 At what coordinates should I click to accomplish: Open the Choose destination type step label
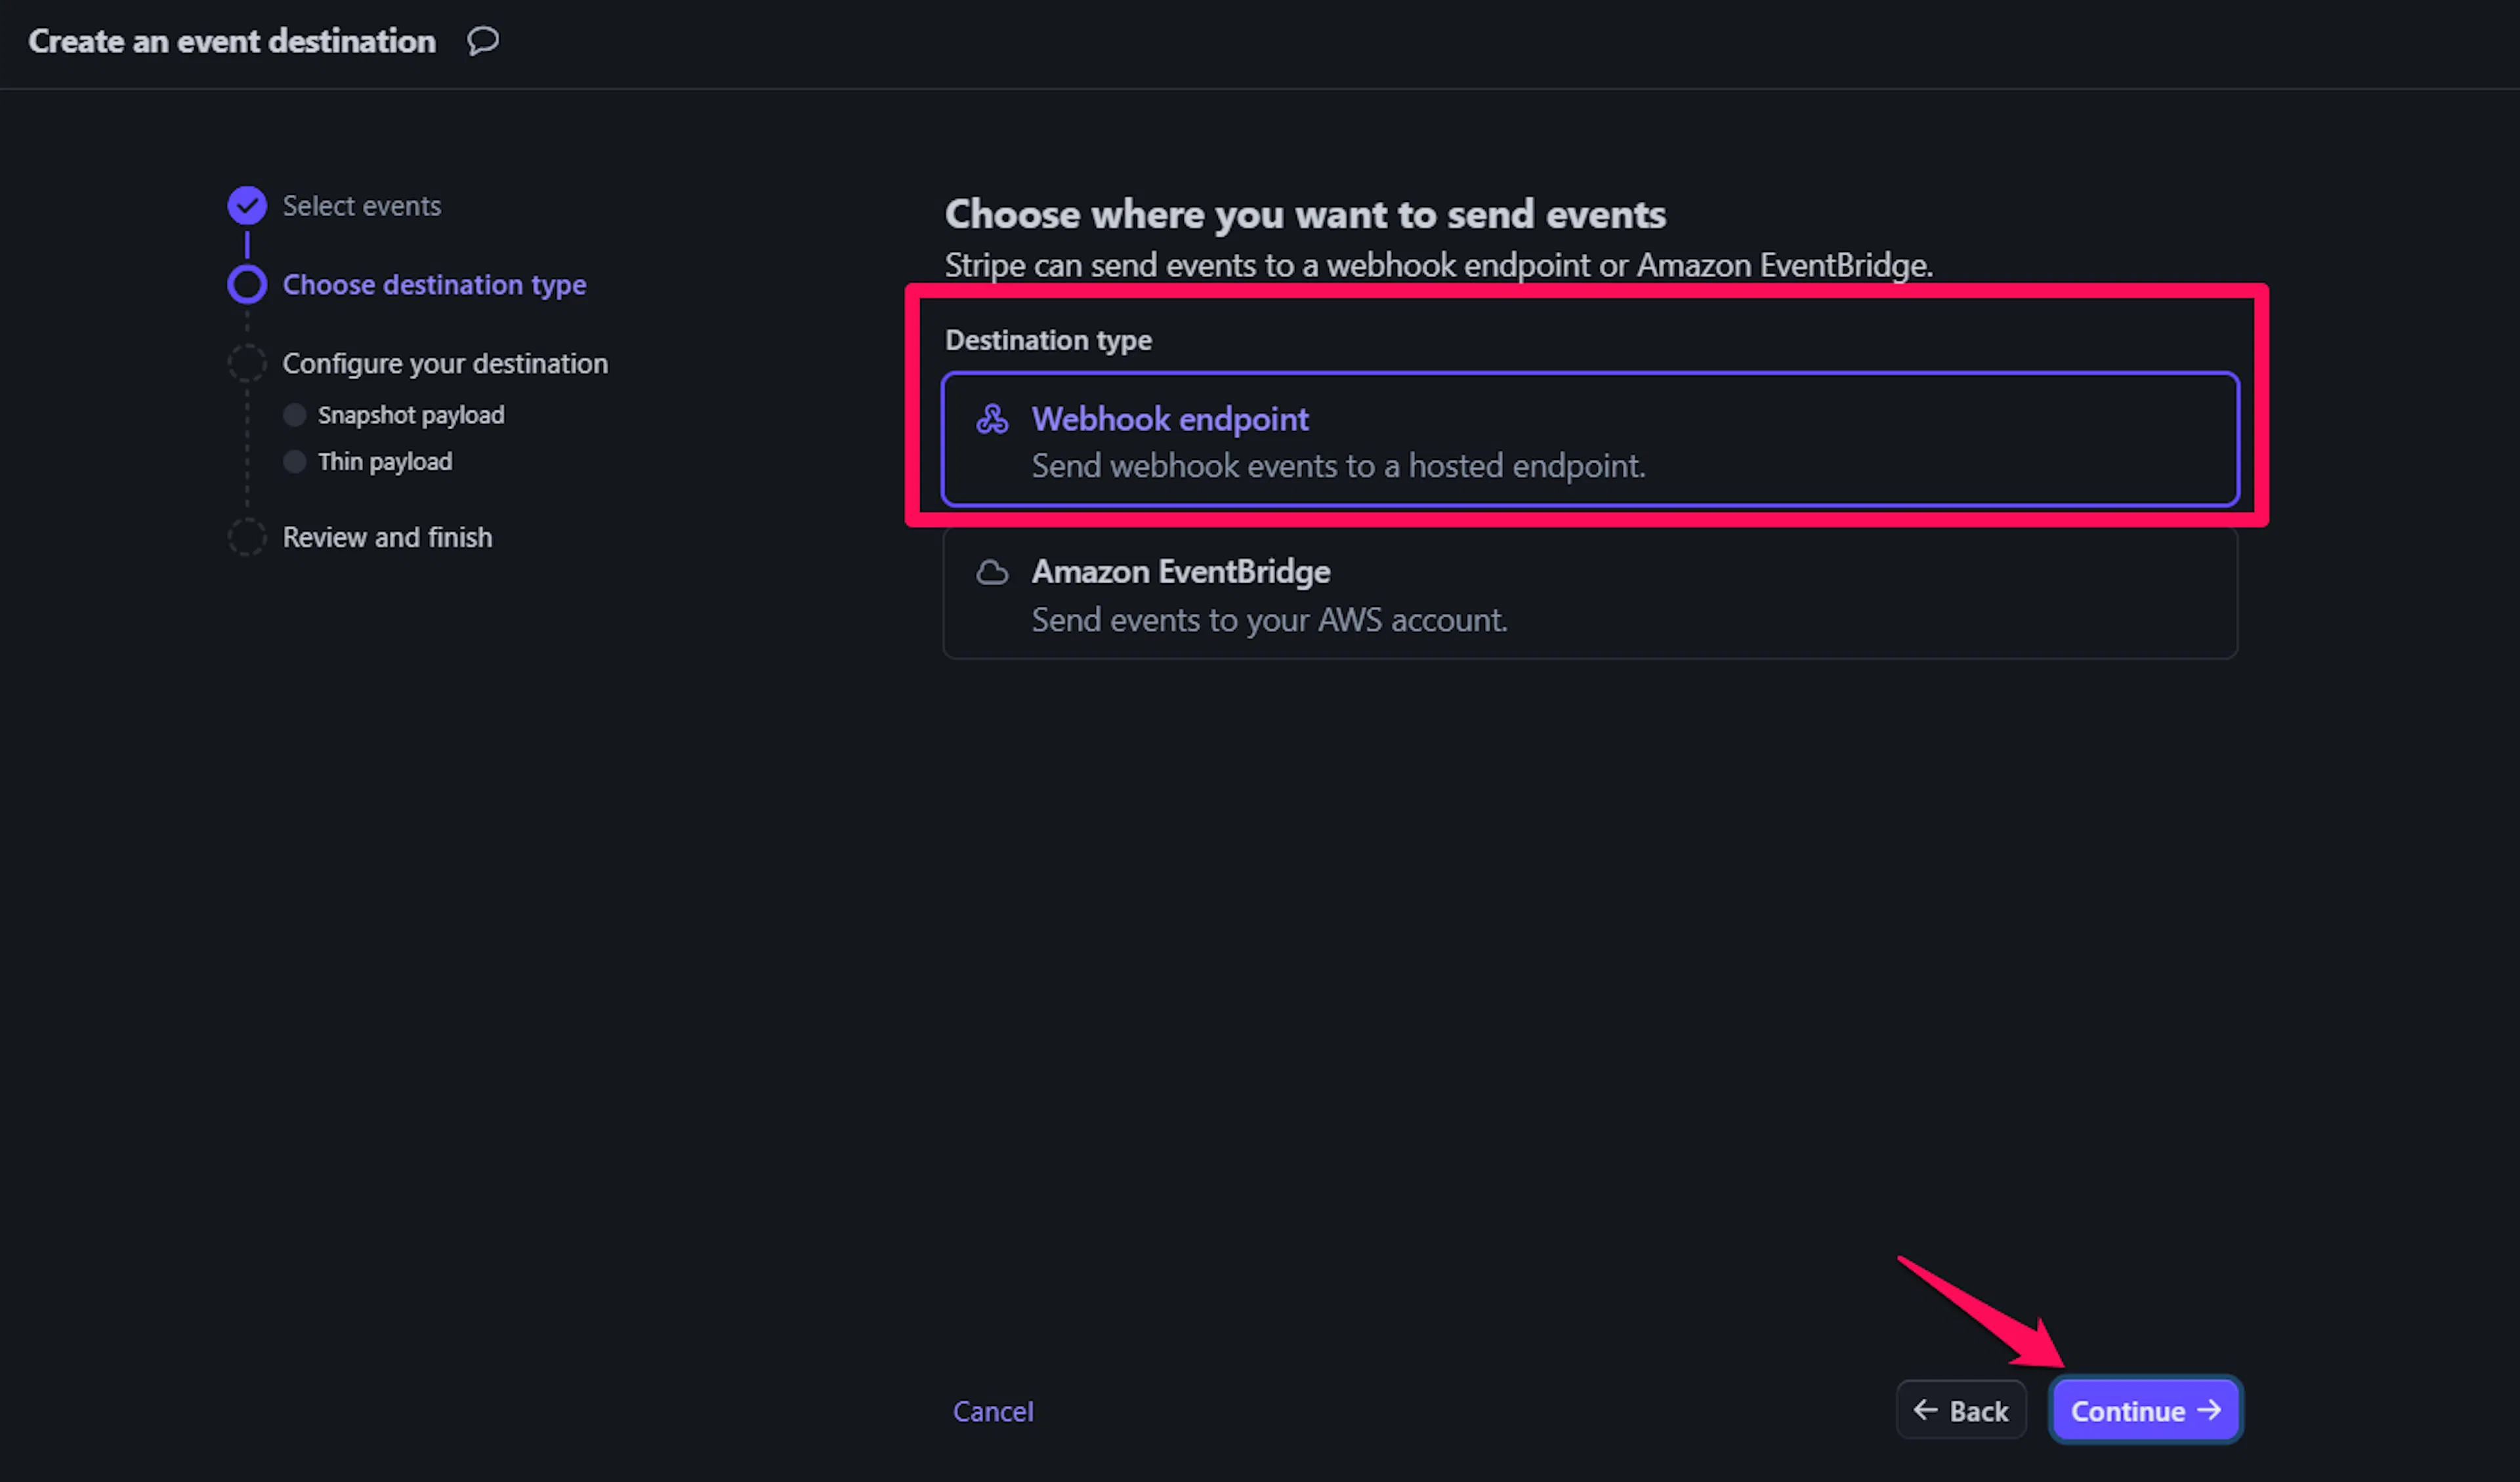(434, 285)
